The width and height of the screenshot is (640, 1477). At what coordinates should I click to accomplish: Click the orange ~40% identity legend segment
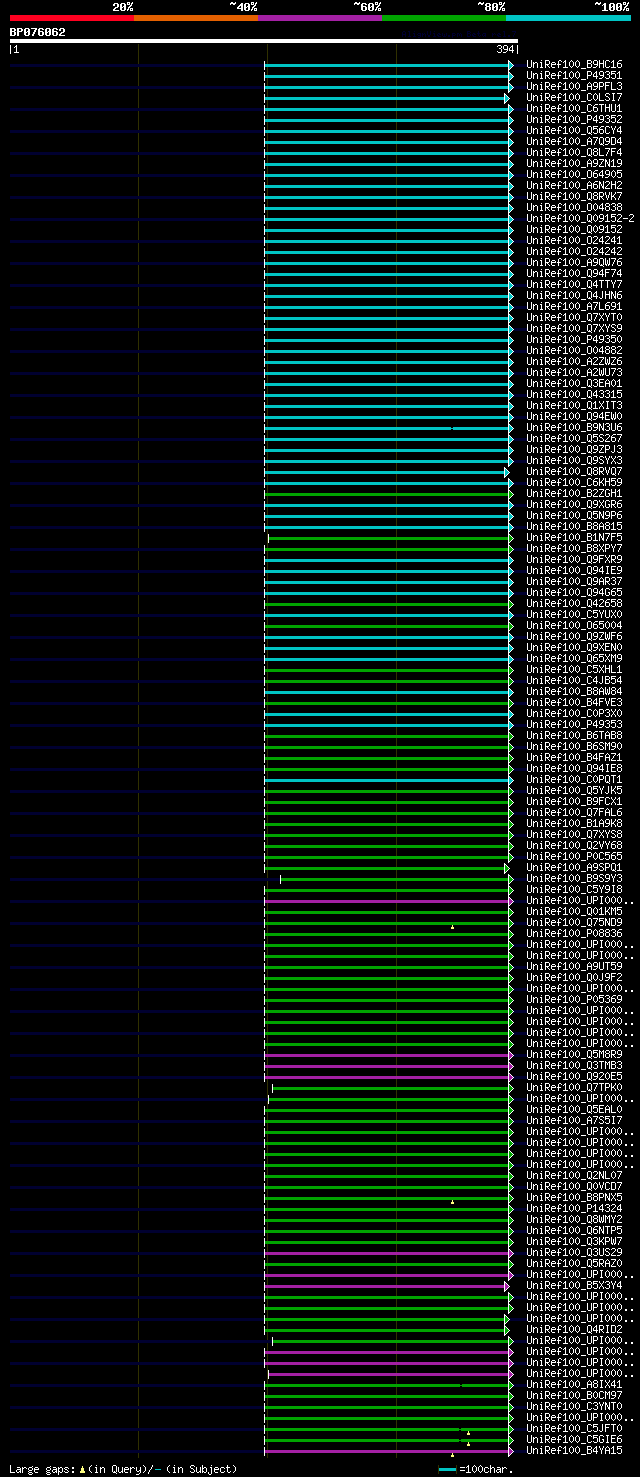pos(195,17)
